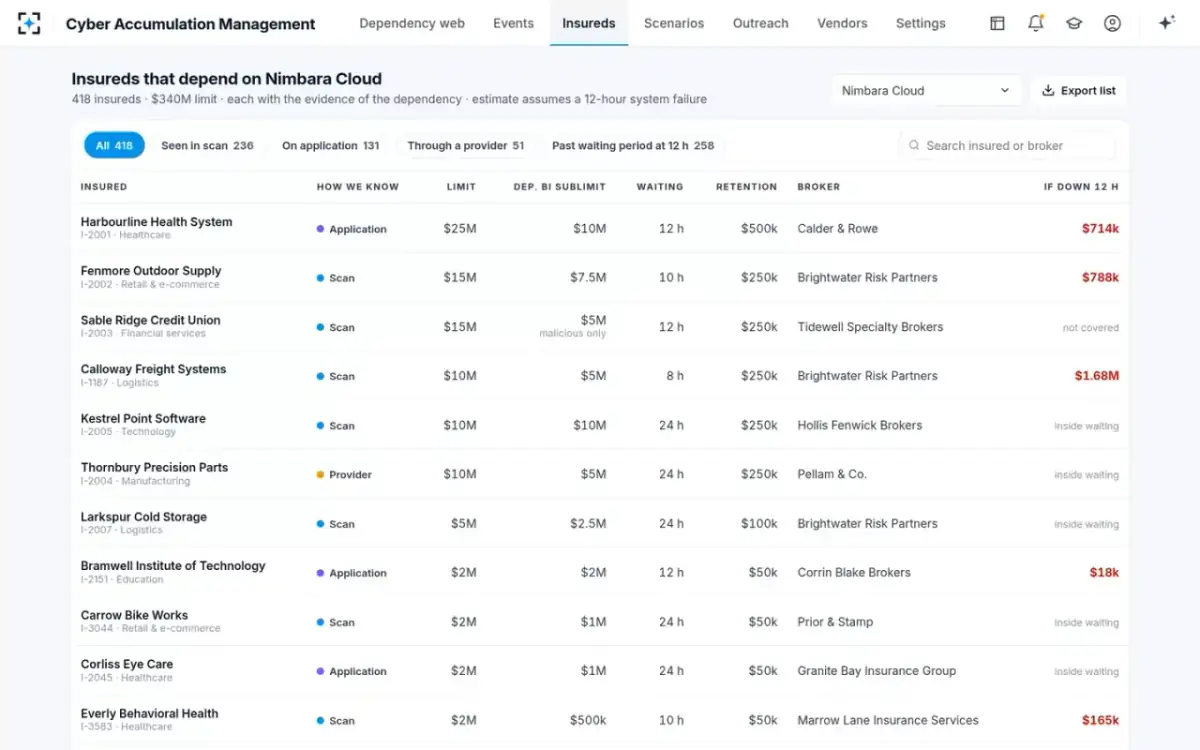Viewport: 1200px width, 750px height.
Task: Filter by Through a provider 51
Action: [466, 145]
